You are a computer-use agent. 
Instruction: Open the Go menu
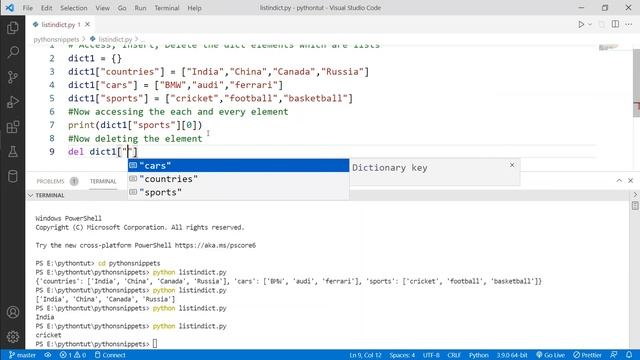point(122,8)
